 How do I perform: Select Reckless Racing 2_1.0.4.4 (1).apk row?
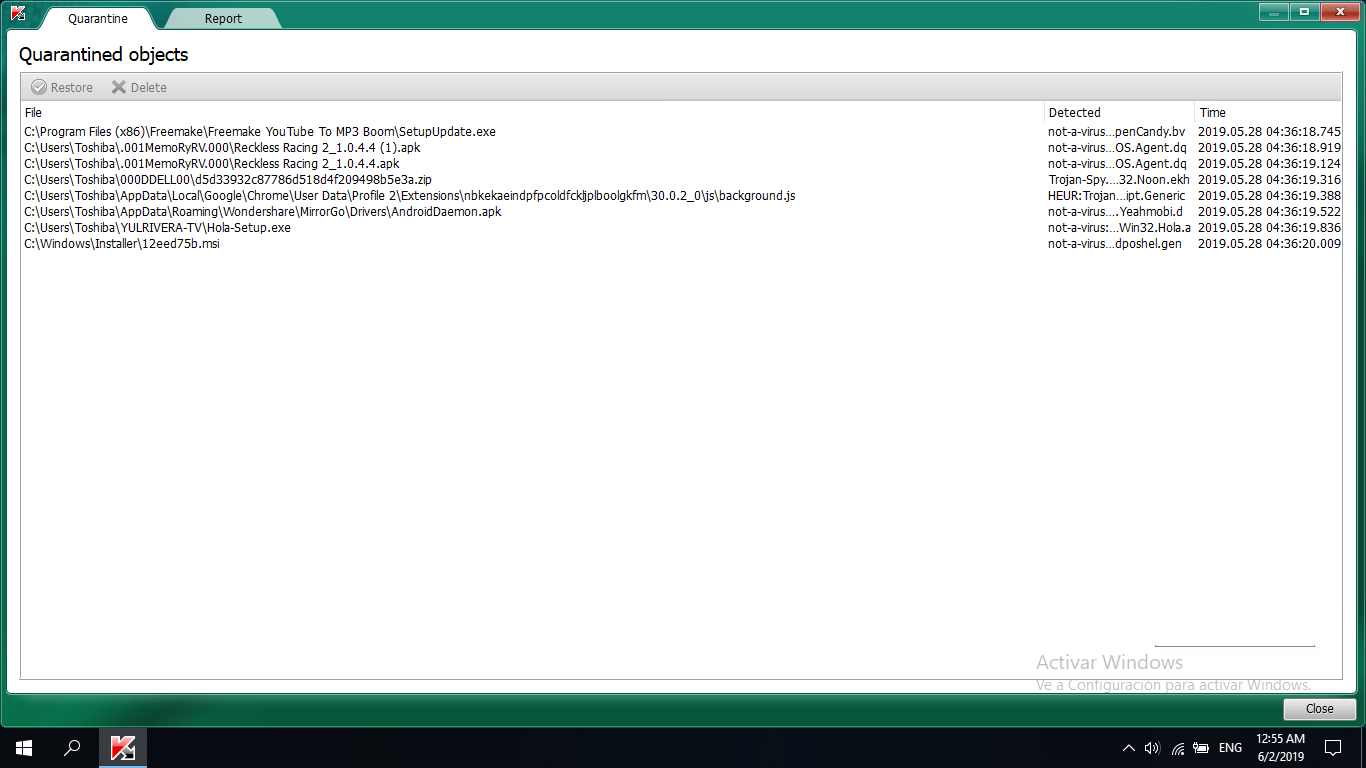(x=681, y=148)
